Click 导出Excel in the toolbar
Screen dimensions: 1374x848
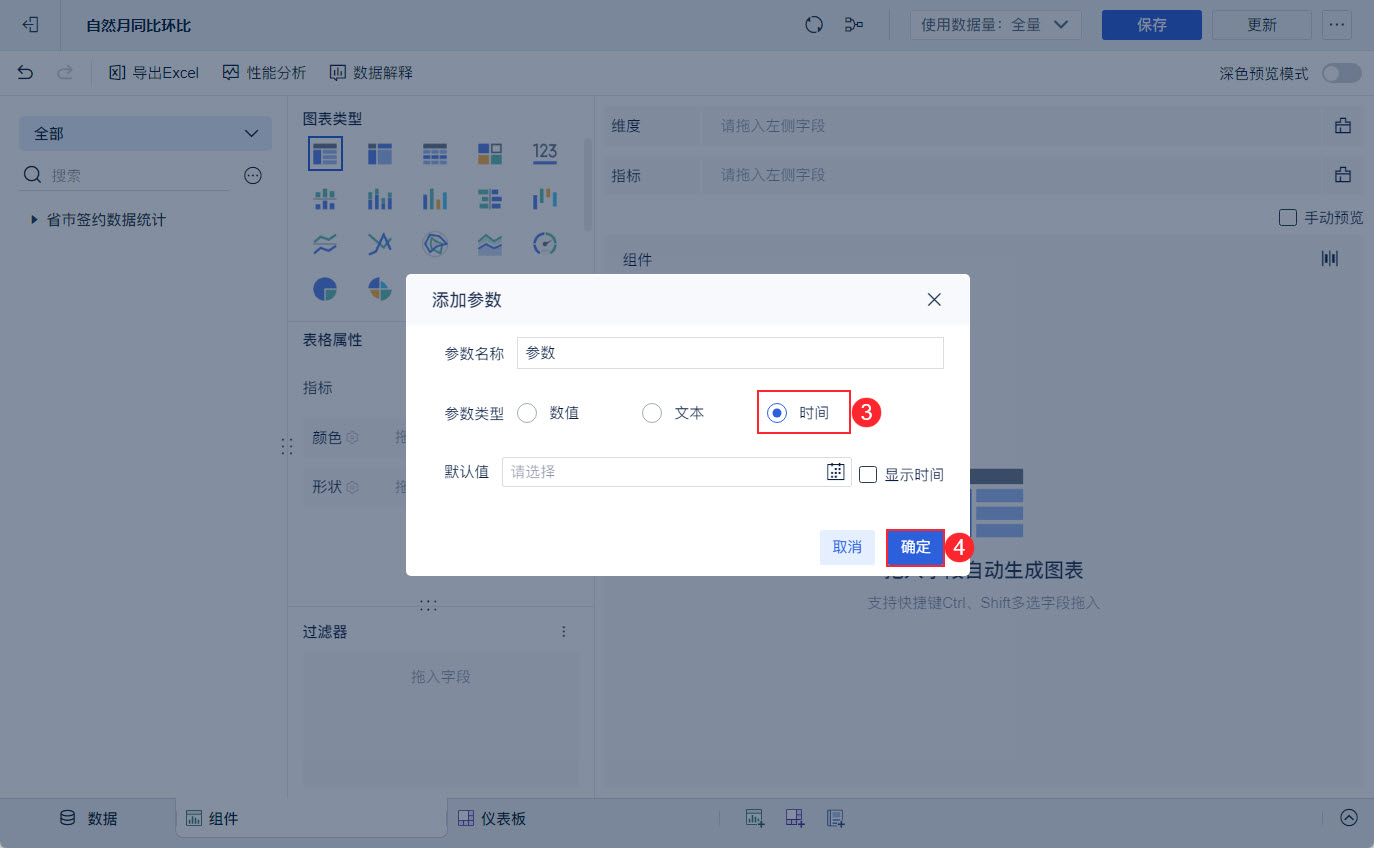(154, 72)
